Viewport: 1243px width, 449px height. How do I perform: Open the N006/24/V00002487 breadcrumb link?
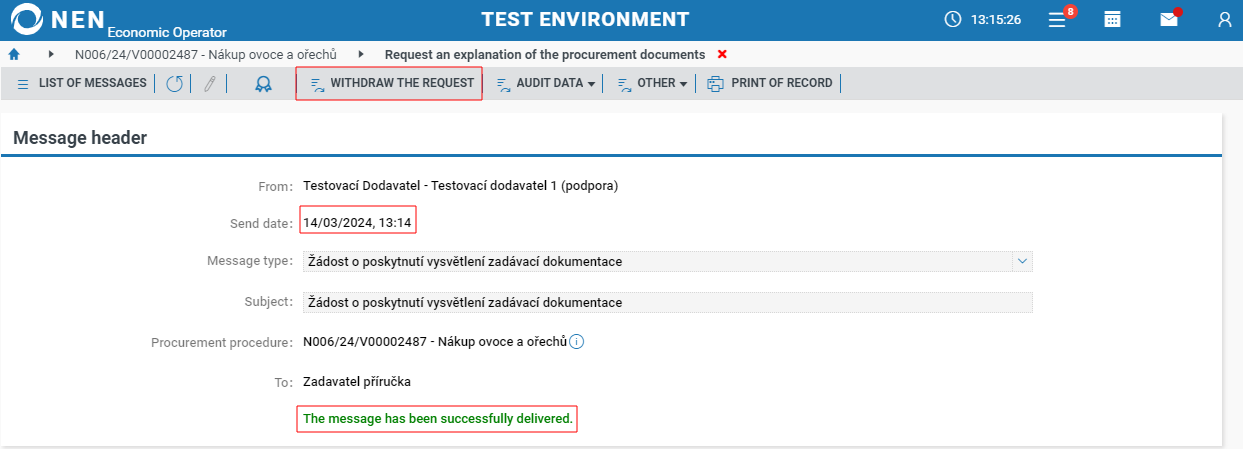click(205, 54)
